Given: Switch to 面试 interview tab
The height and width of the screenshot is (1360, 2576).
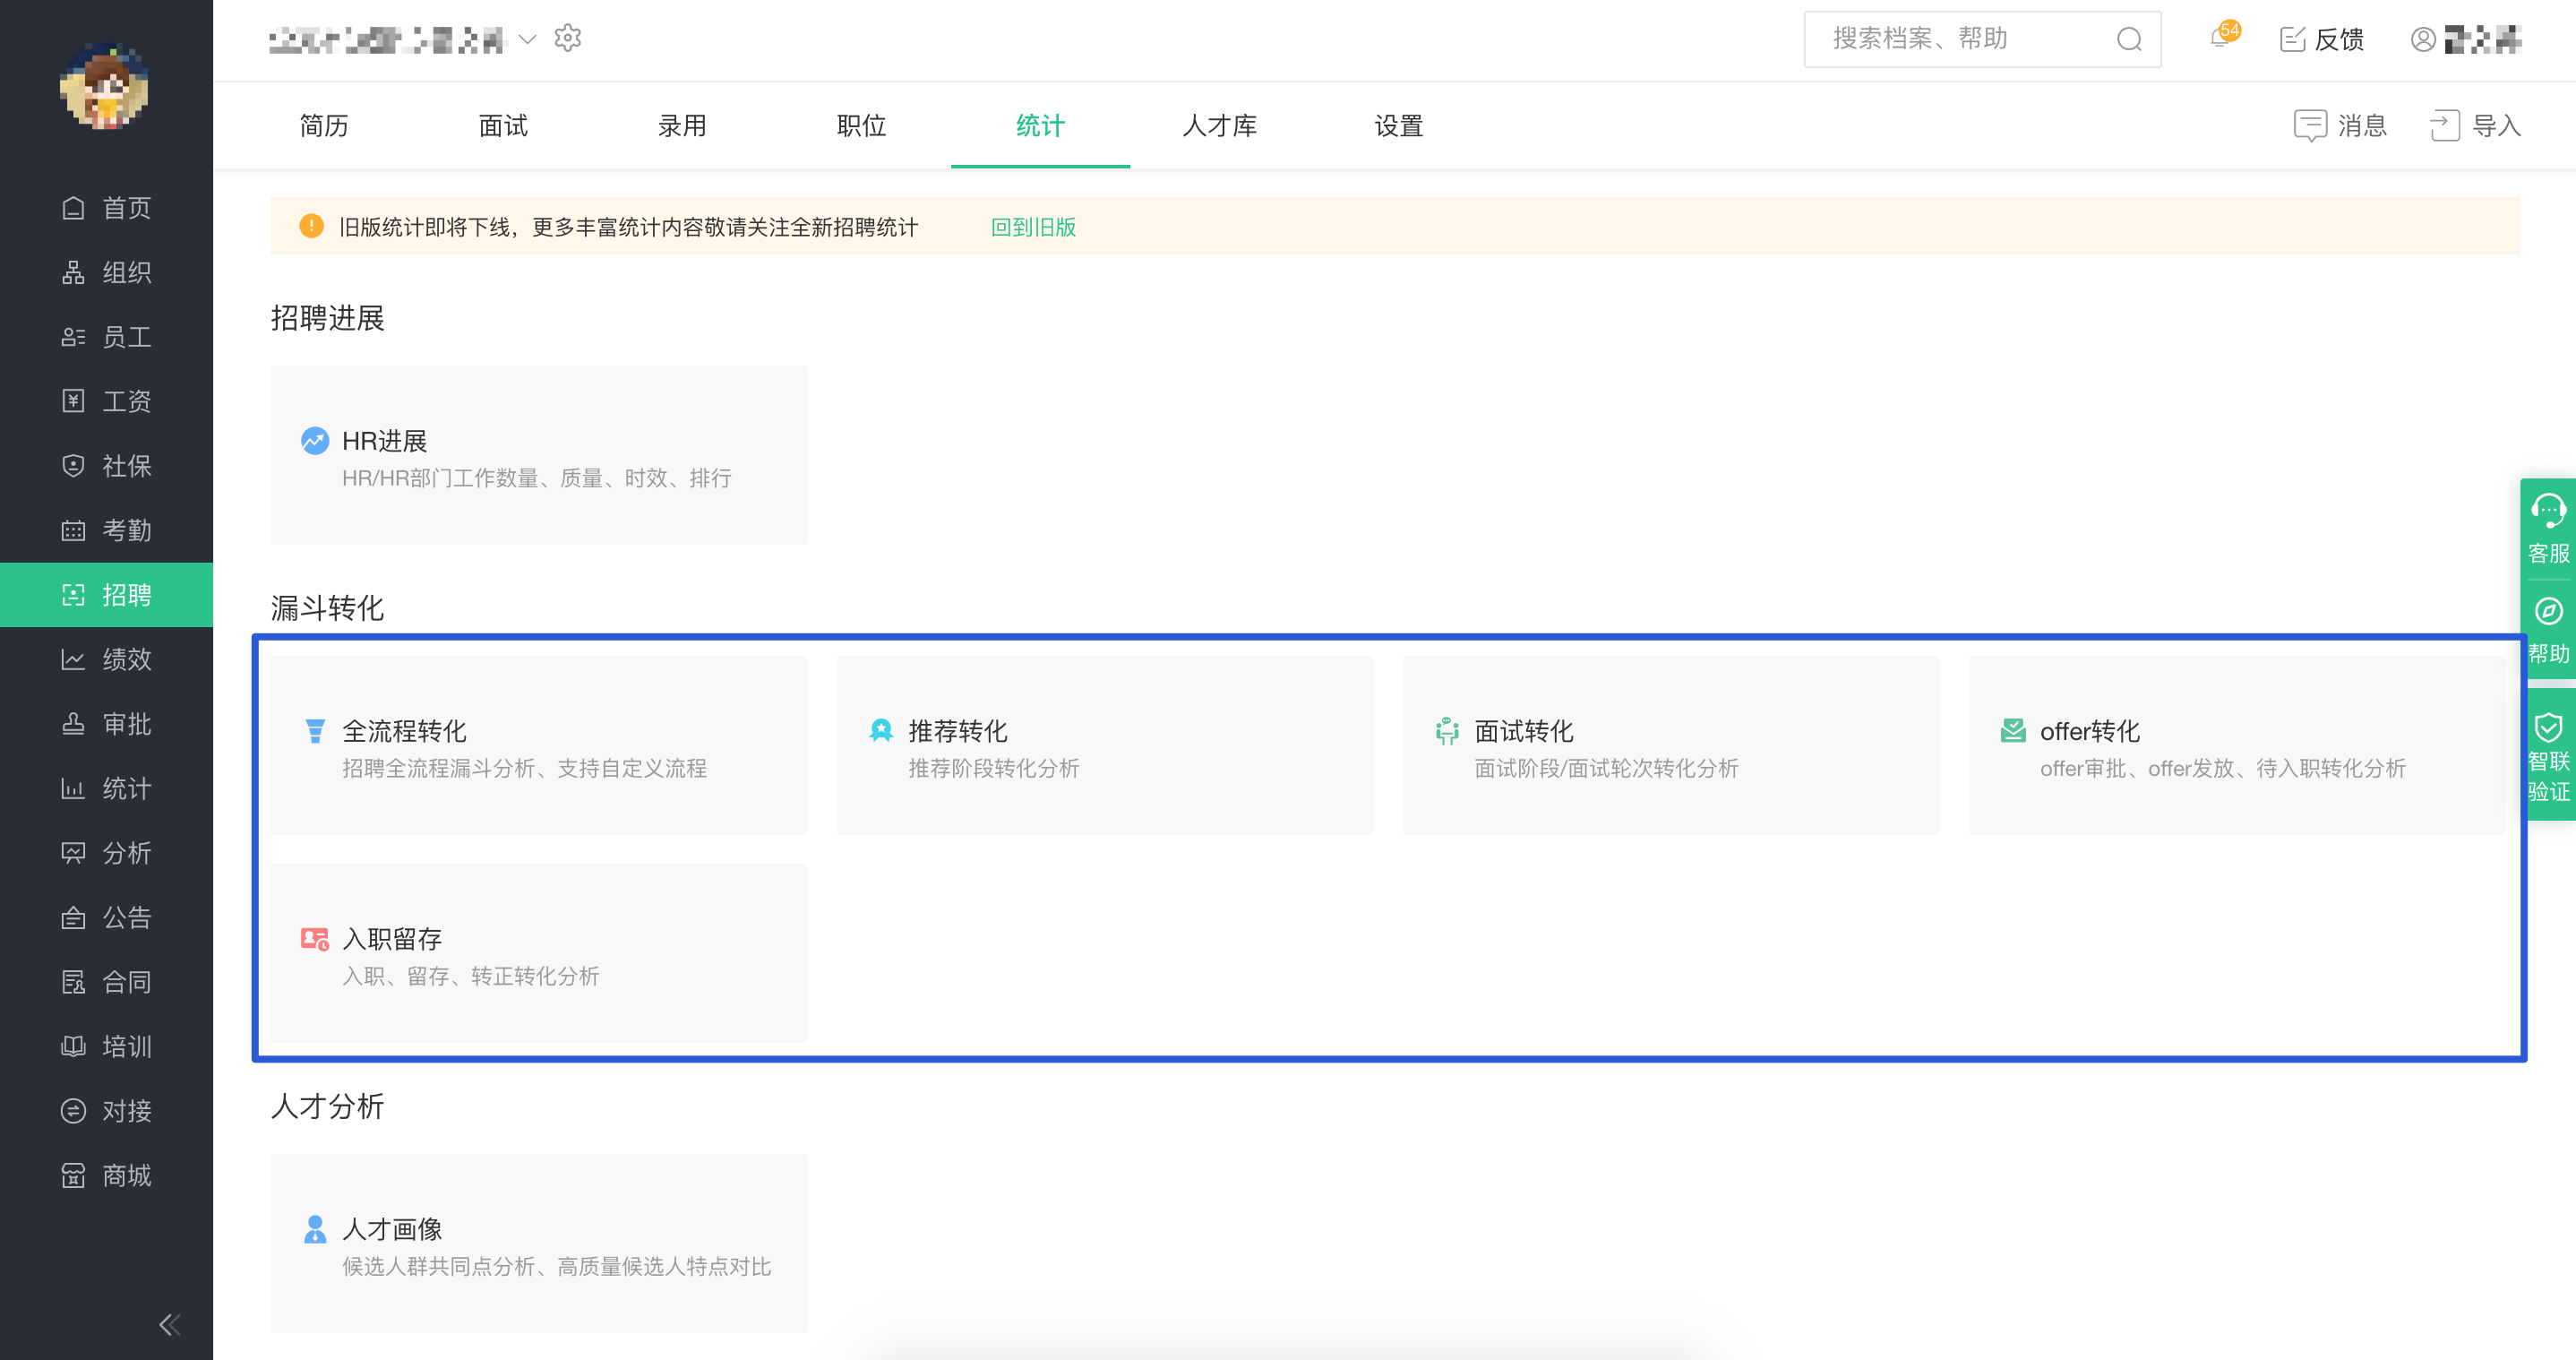Looking at the screenshot, I should [x=503, y=126].
